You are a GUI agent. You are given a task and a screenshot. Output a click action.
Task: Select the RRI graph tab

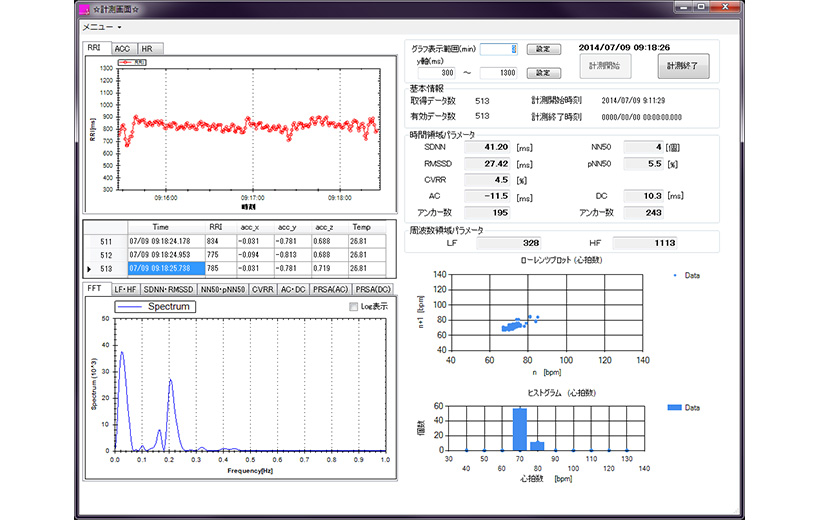94,47
